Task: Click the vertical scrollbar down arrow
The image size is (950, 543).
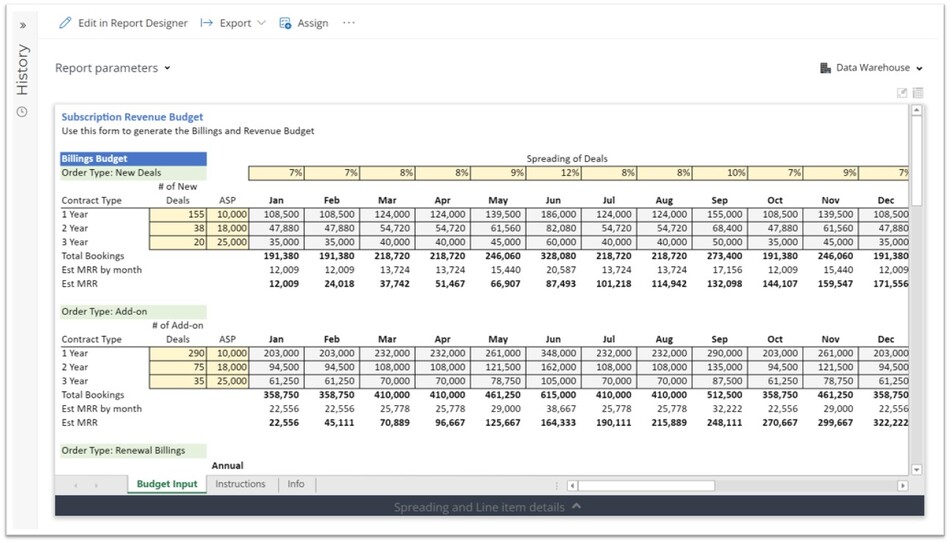Action: tap(917, 469)
